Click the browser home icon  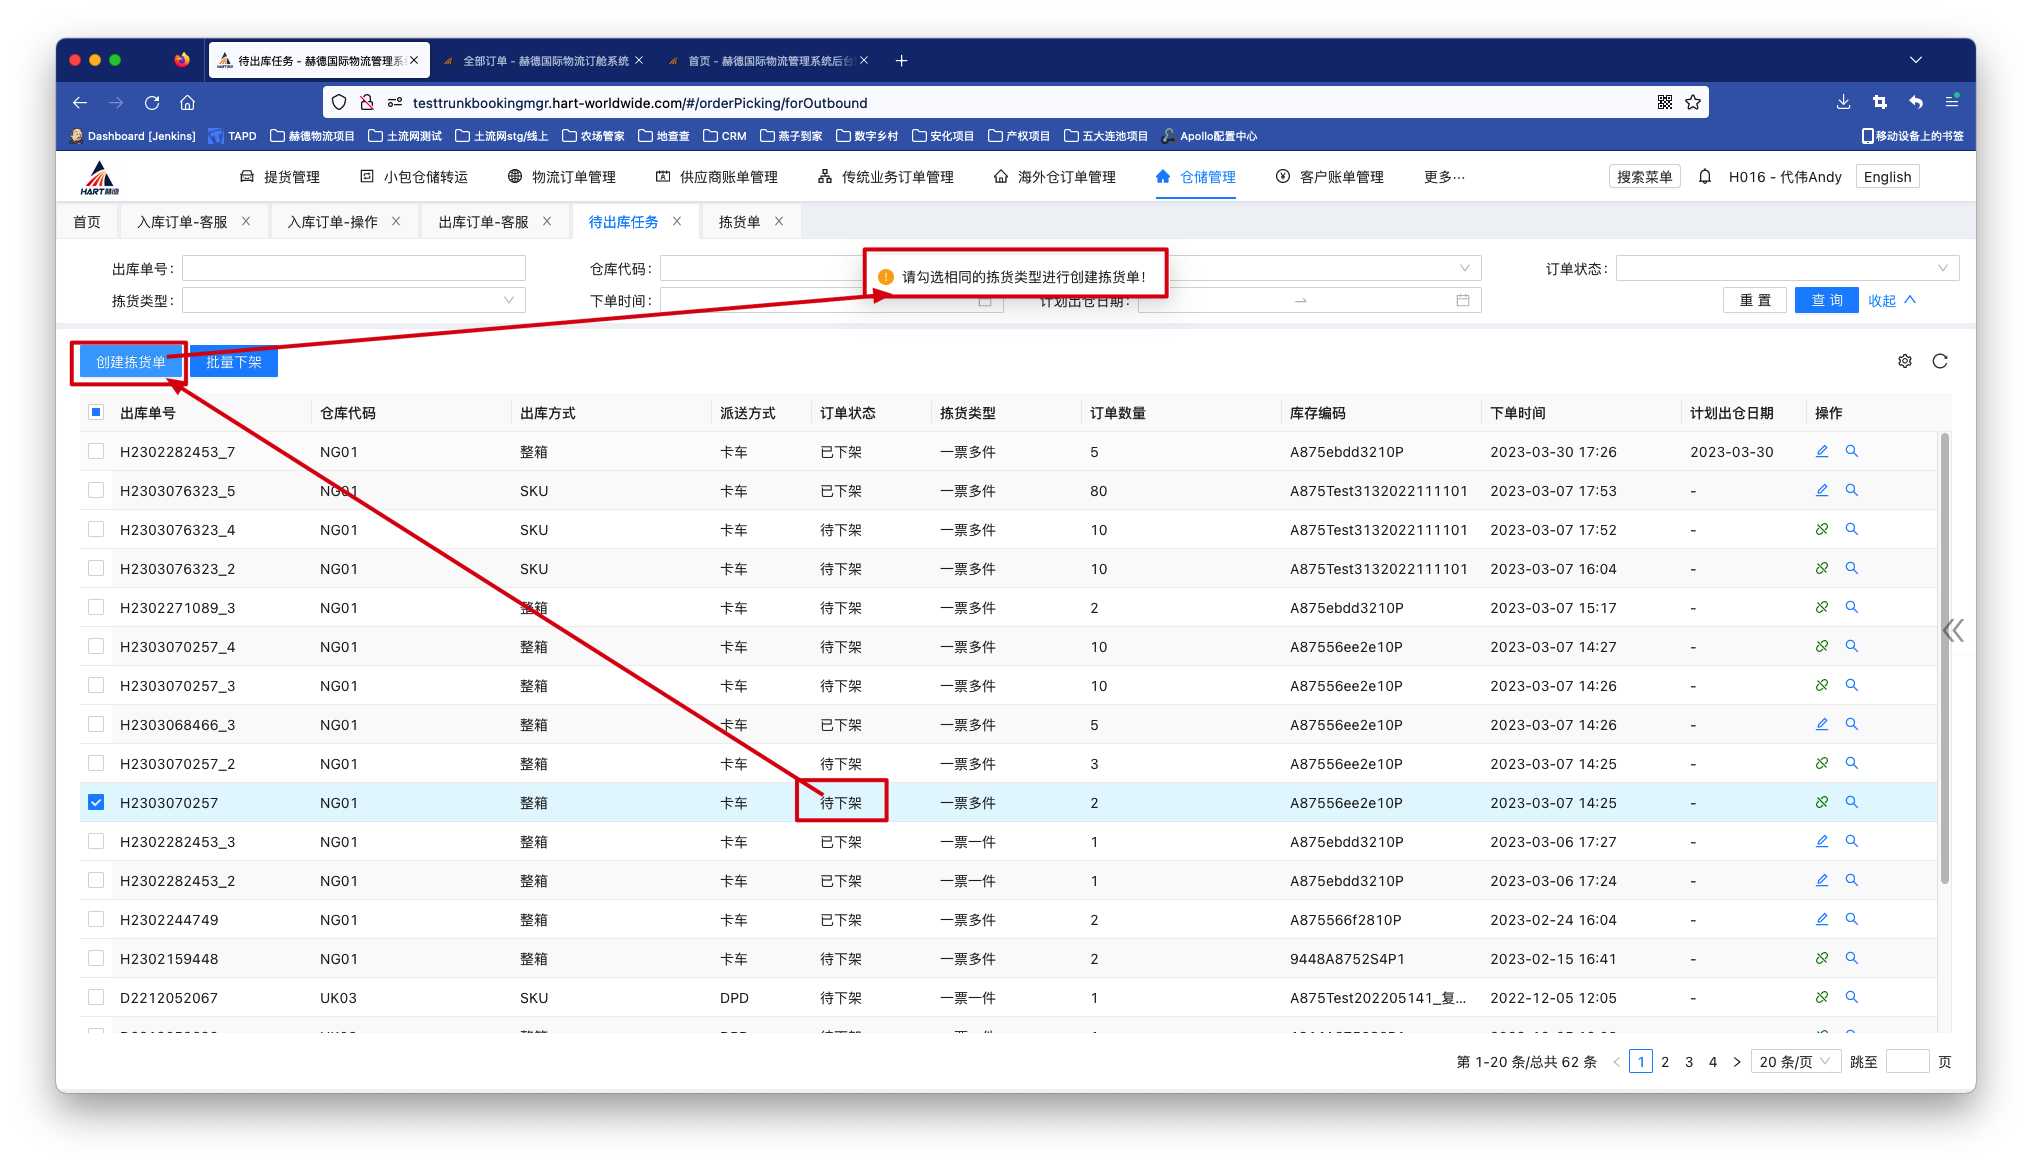click(187, 102)
